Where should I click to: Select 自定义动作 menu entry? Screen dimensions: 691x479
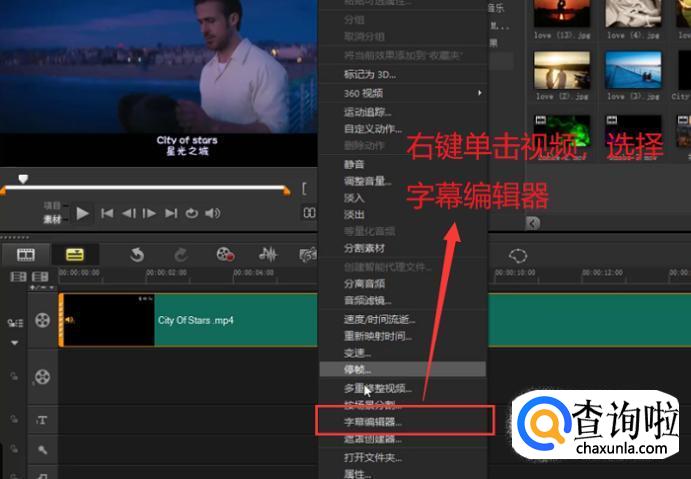(x=372, y=129)
